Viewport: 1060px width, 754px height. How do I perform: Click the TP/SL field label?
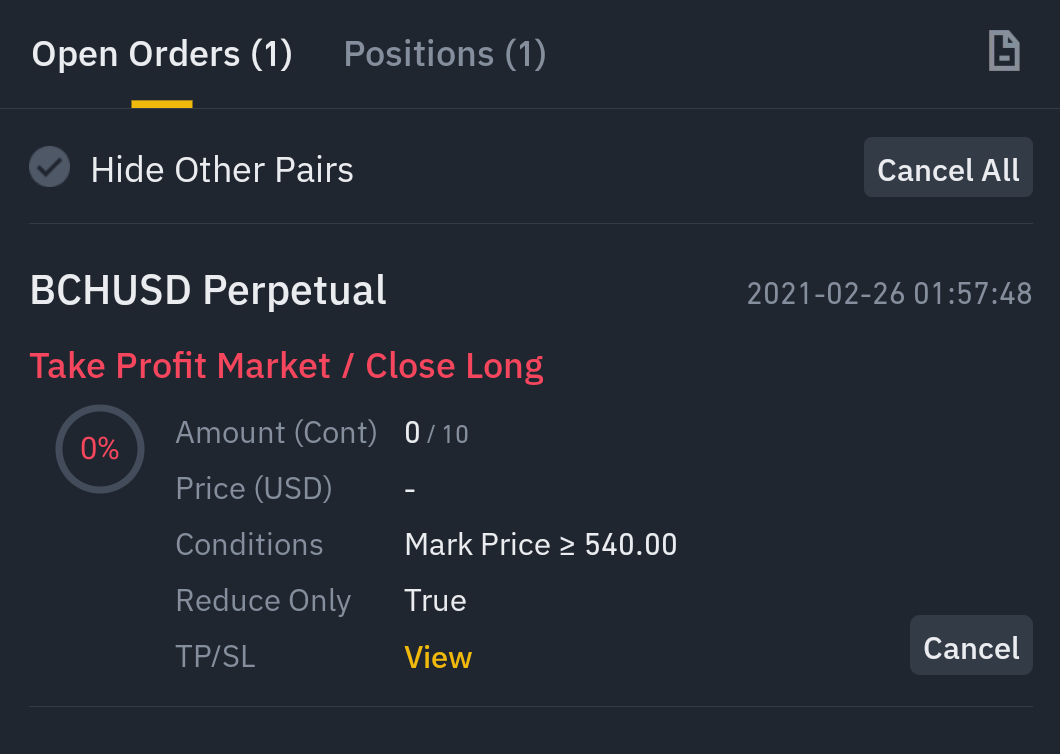[216, 657]
